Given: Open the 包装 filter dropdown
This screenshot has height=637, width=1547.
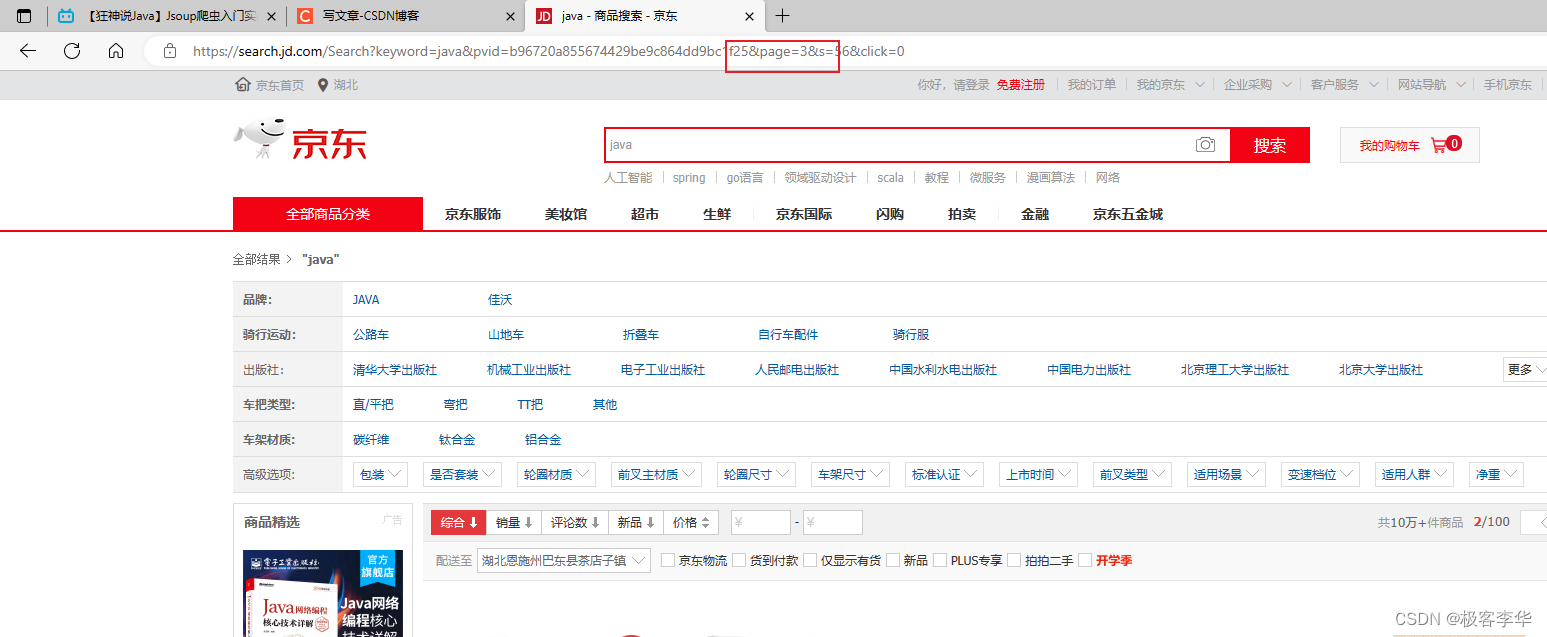Looking at the screenshot, I should click(x=380, y=474).
